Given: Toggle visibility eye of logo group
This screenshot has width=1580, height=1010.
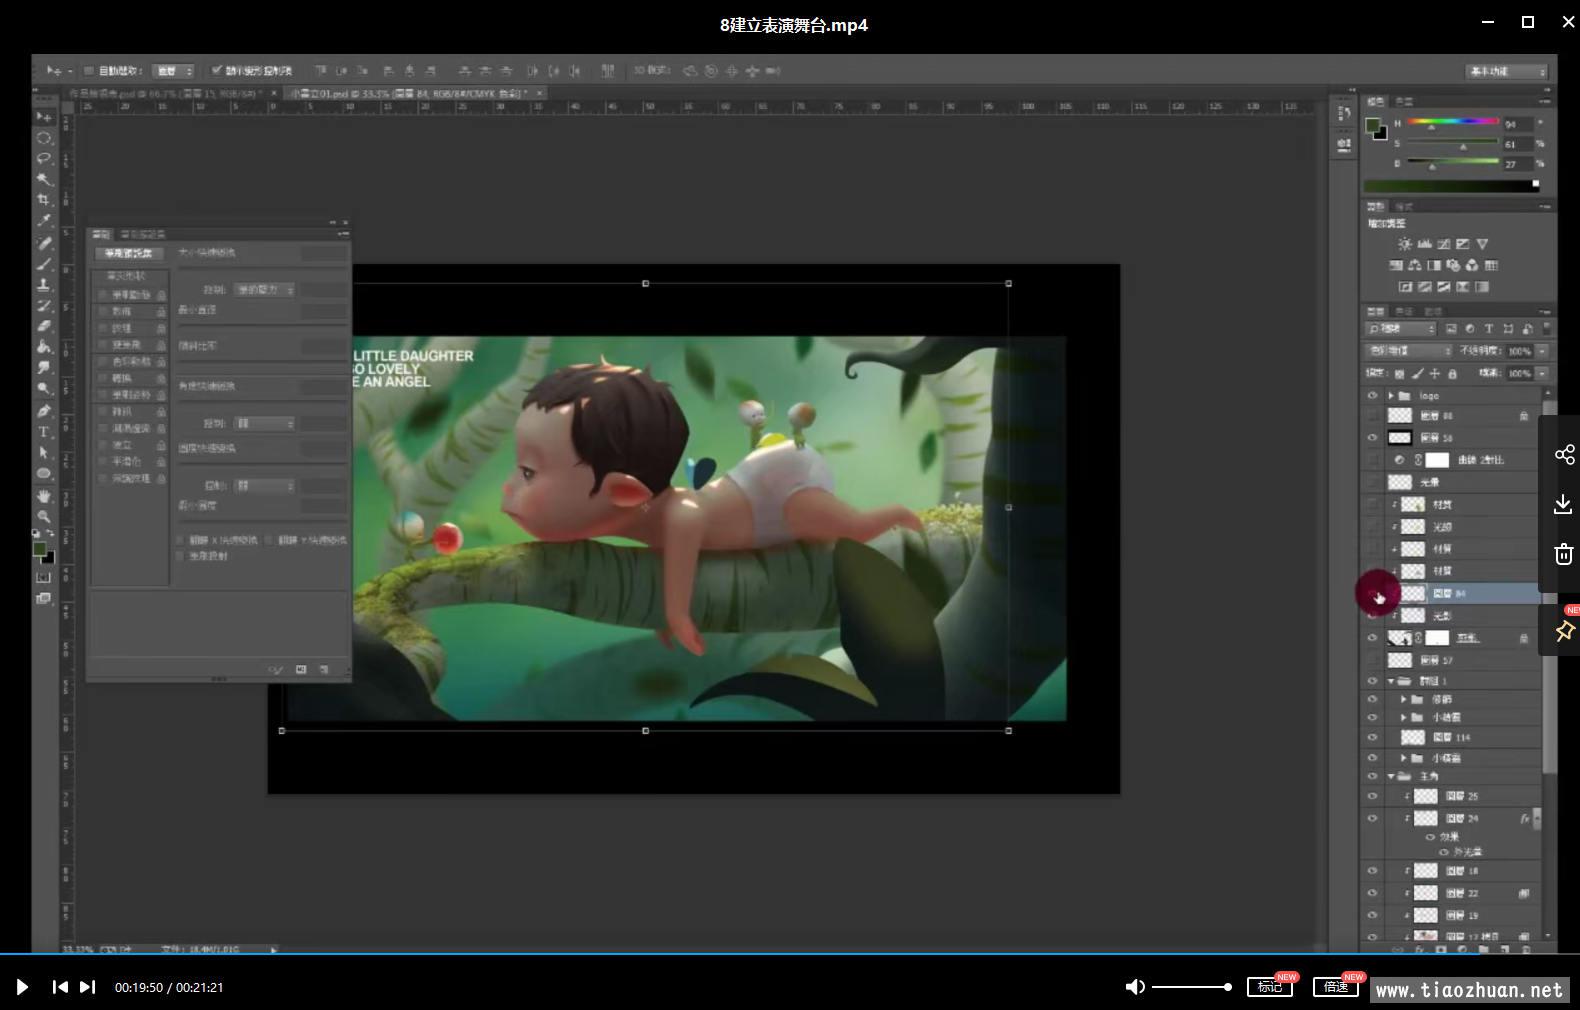Looking at the screenshot, I should click(1372, 396).
